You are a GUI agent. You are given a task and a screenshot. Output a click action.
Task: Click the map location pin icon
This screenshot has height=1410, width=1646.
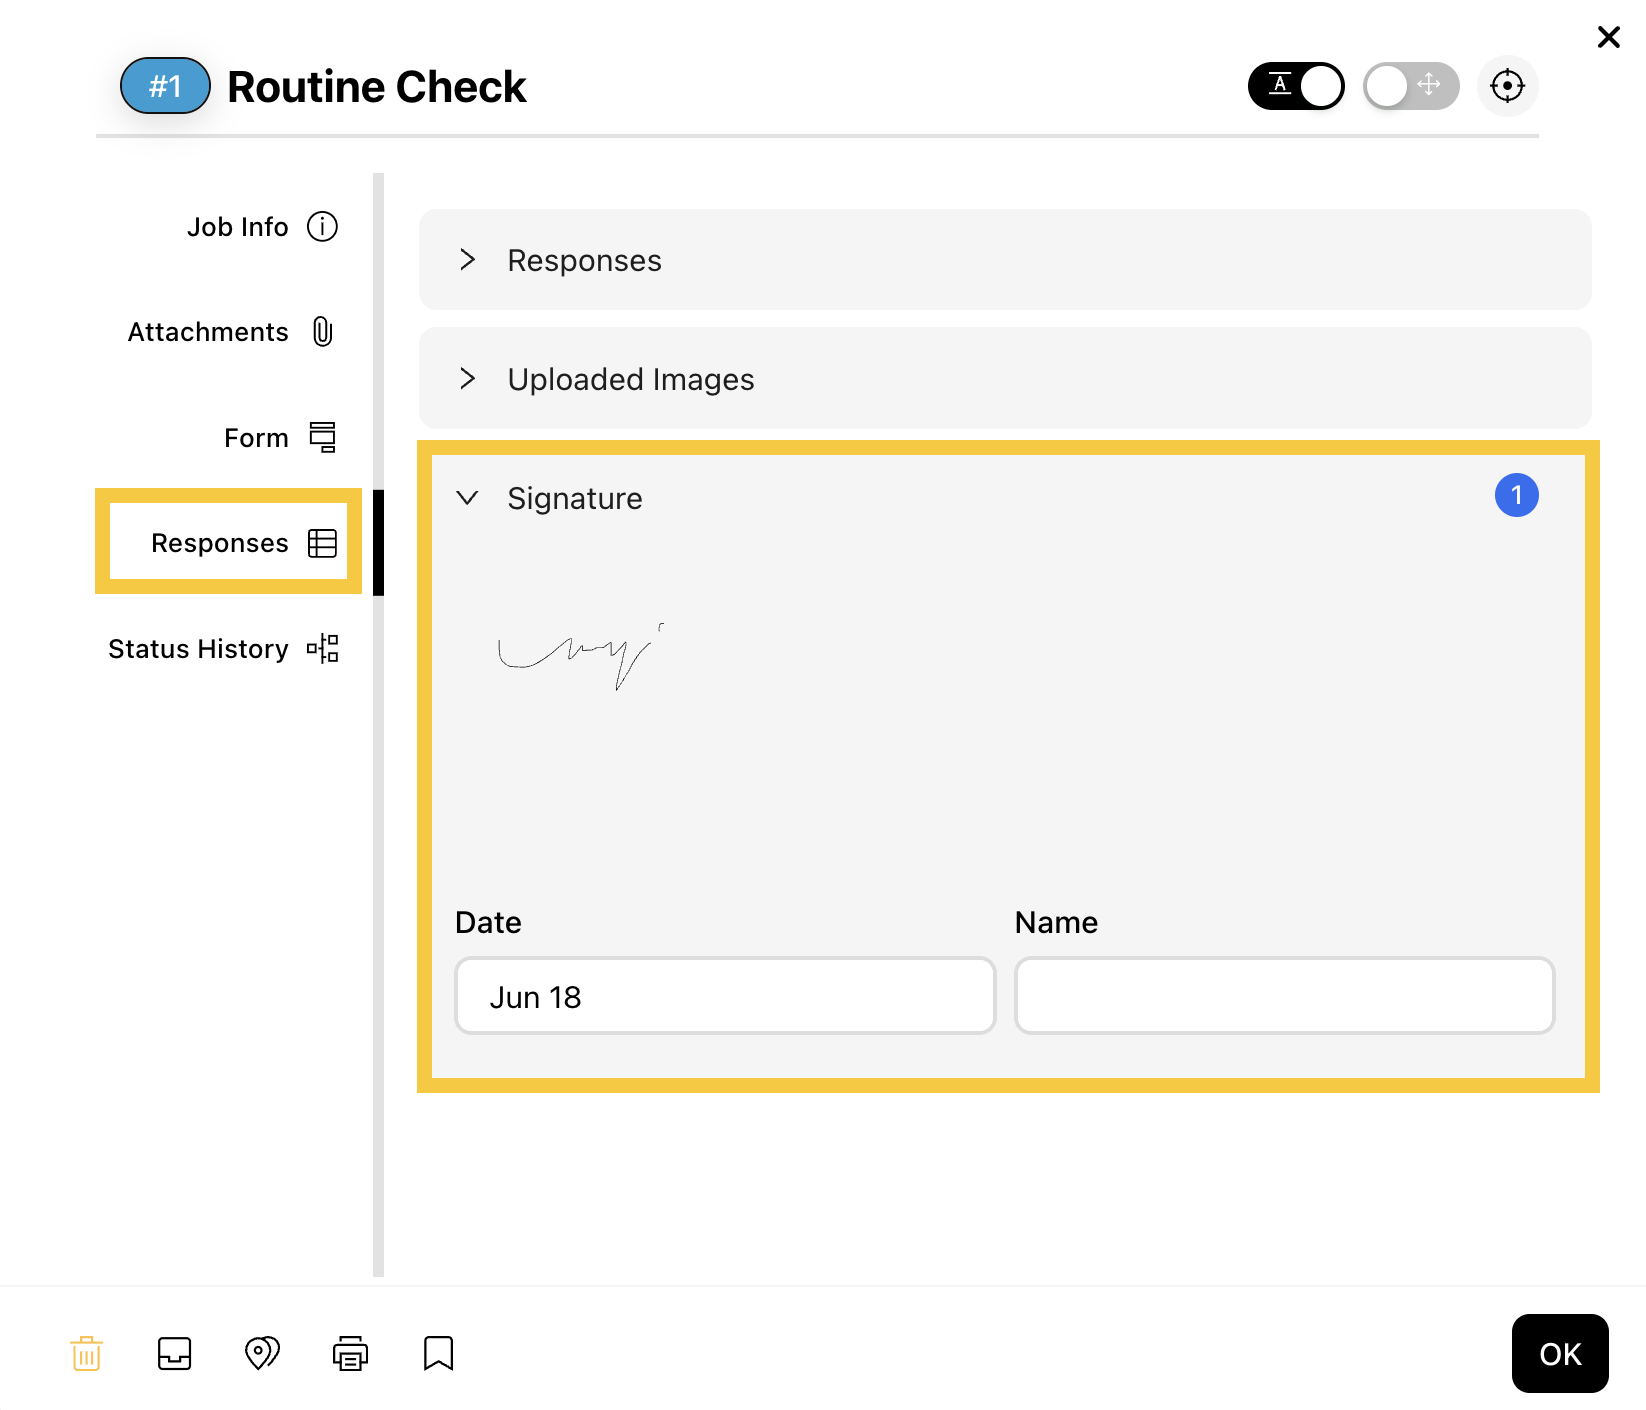[262, 1354]
